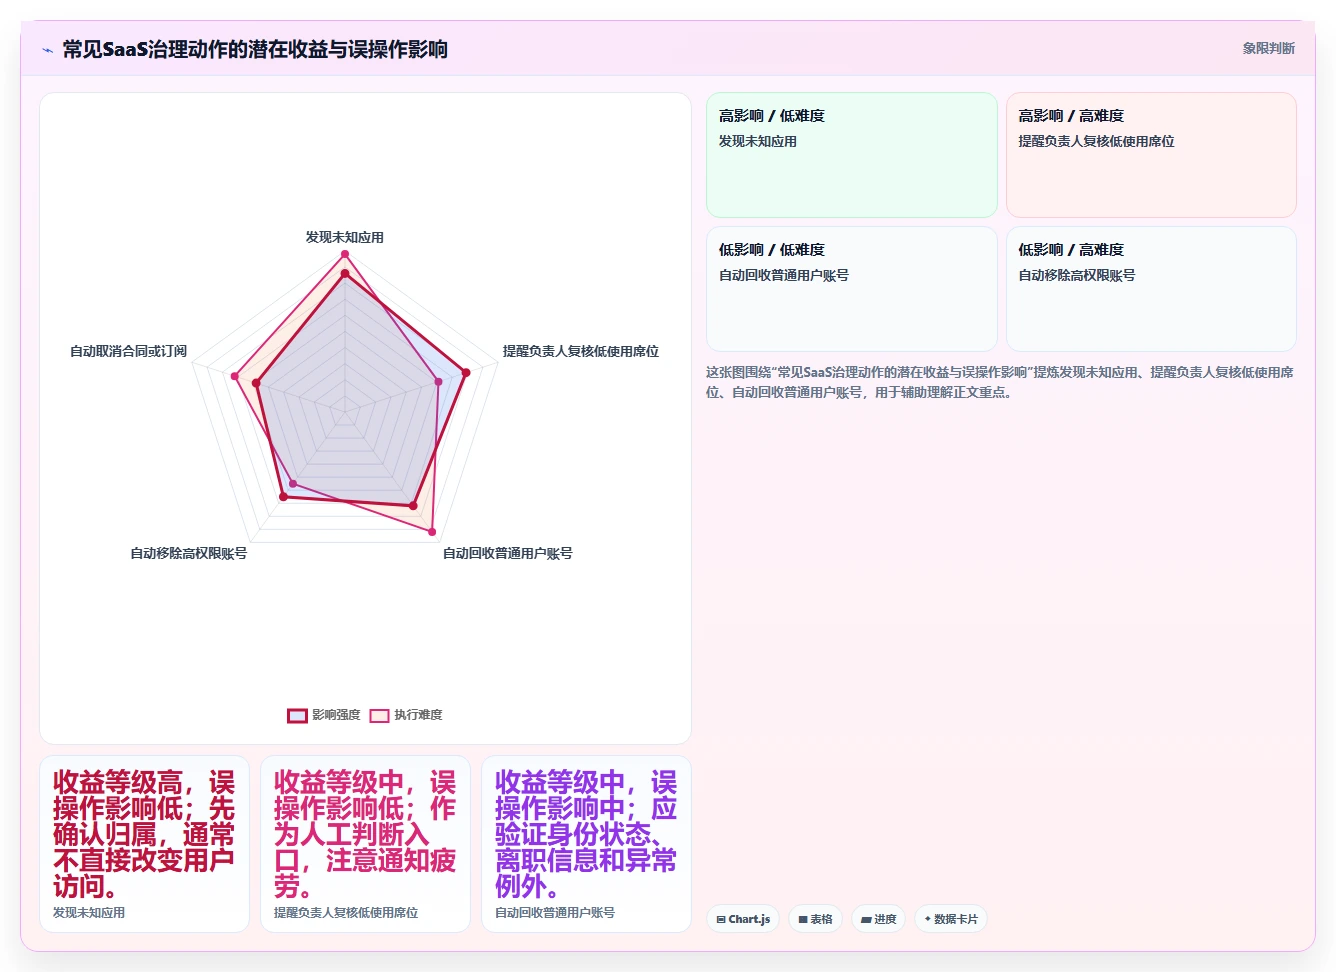Click the 执行难度 legend label text
Screen dimensions: 1336x972
[418, 715]
